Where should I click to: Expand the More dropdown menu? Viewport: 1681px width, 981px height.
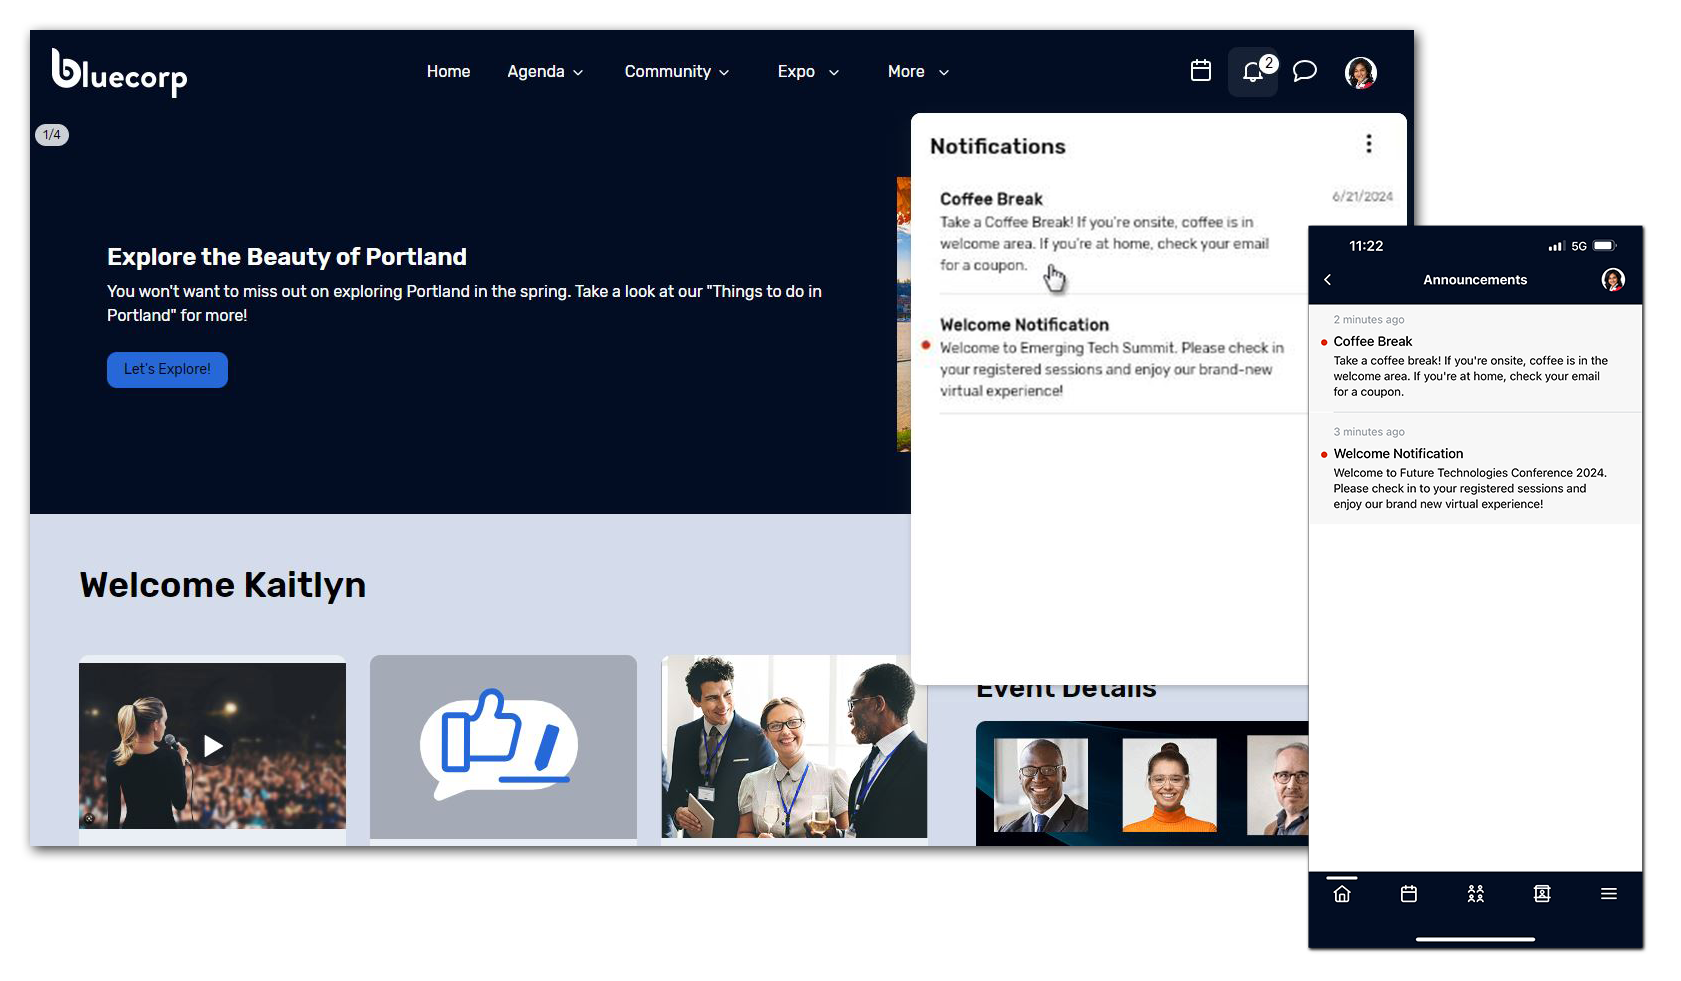[x=918, y=72]
